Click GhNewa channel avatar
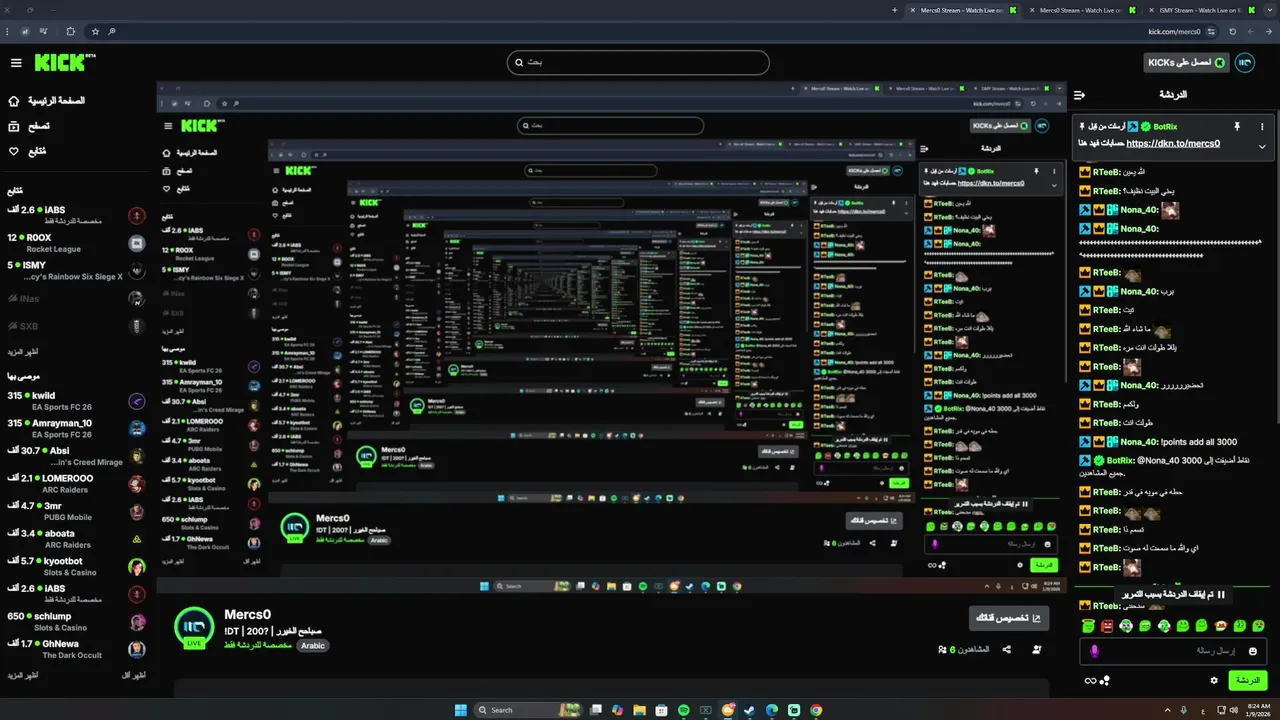Image resolution: width=1280 pixels, height=720 pixels. (x=137, y=649)
